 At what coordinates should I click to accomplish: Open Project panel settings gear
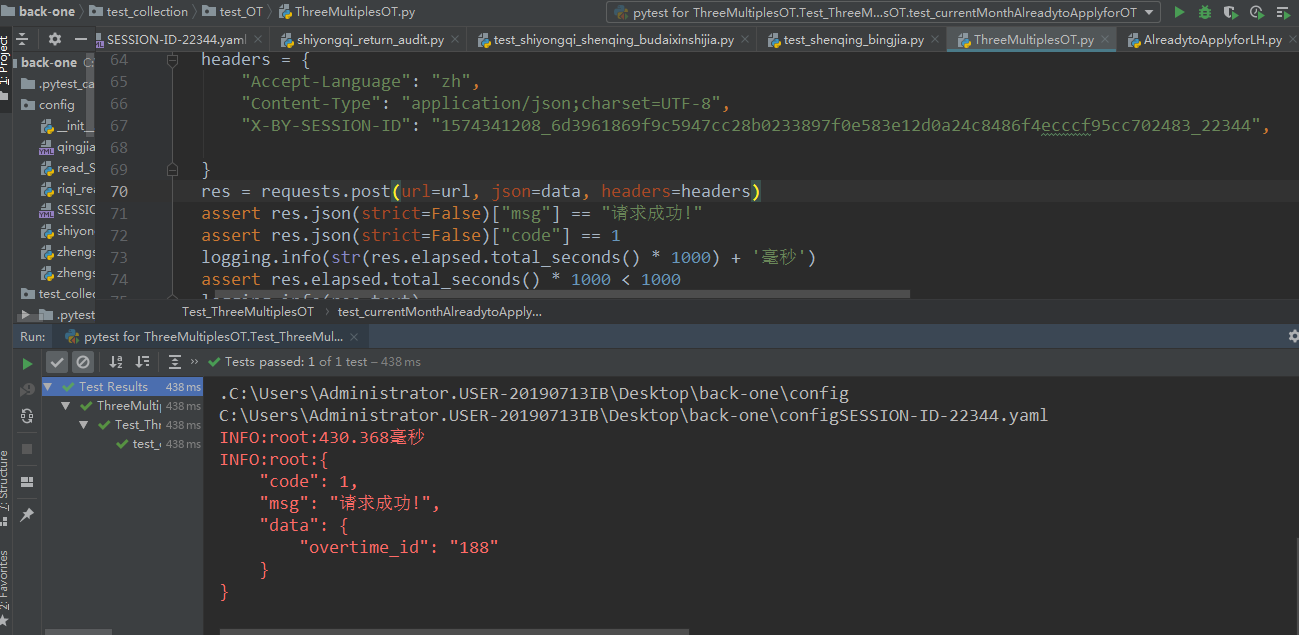tap(54, 40)
